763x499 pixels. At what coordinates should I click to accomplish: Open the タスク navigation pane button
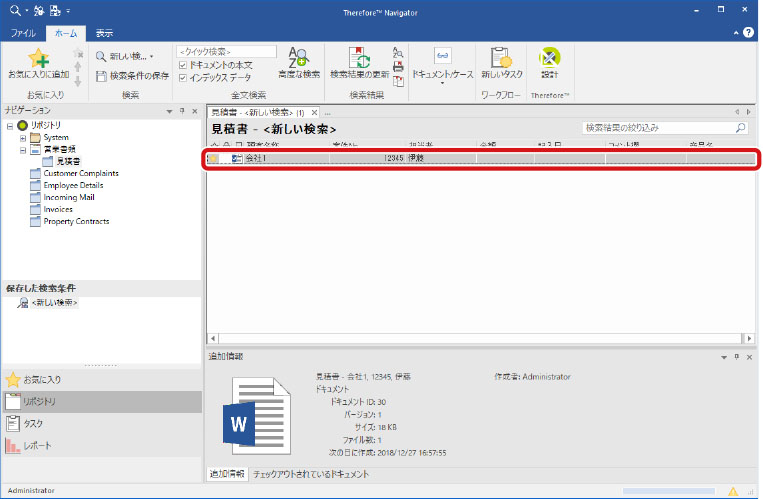point(33,423)
